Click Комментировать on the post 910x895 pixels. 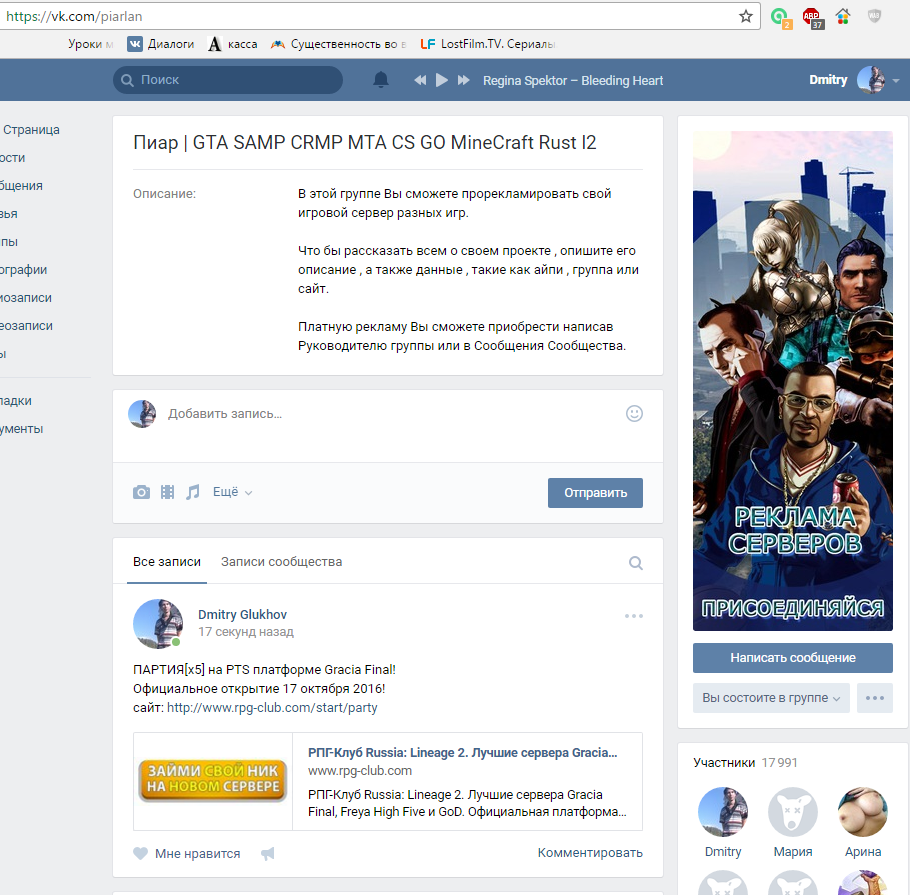coord(590,853)
